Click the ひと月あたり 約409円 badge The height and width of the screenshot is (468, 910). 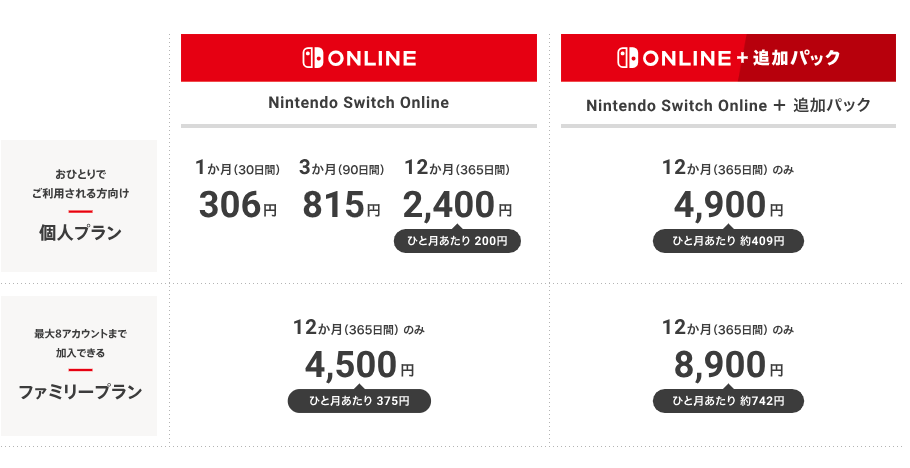click(728, 241)
